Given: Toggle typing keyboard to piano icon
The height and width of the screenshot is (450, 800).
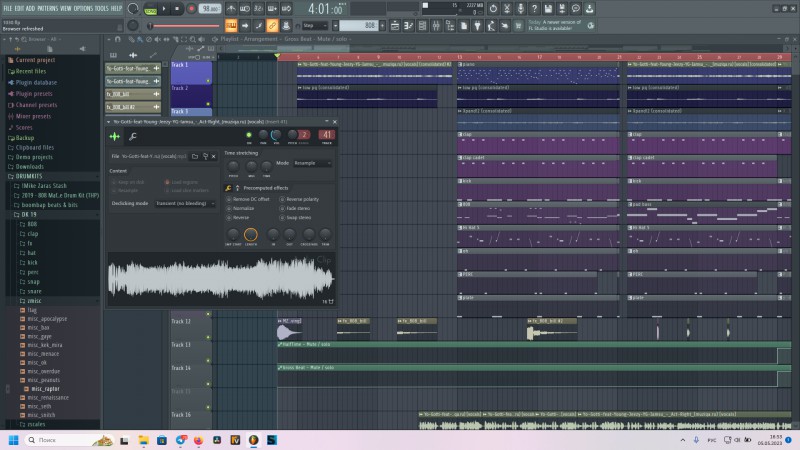Looking at the screenshot, I should pyautogui.click(x=231, y=26).
